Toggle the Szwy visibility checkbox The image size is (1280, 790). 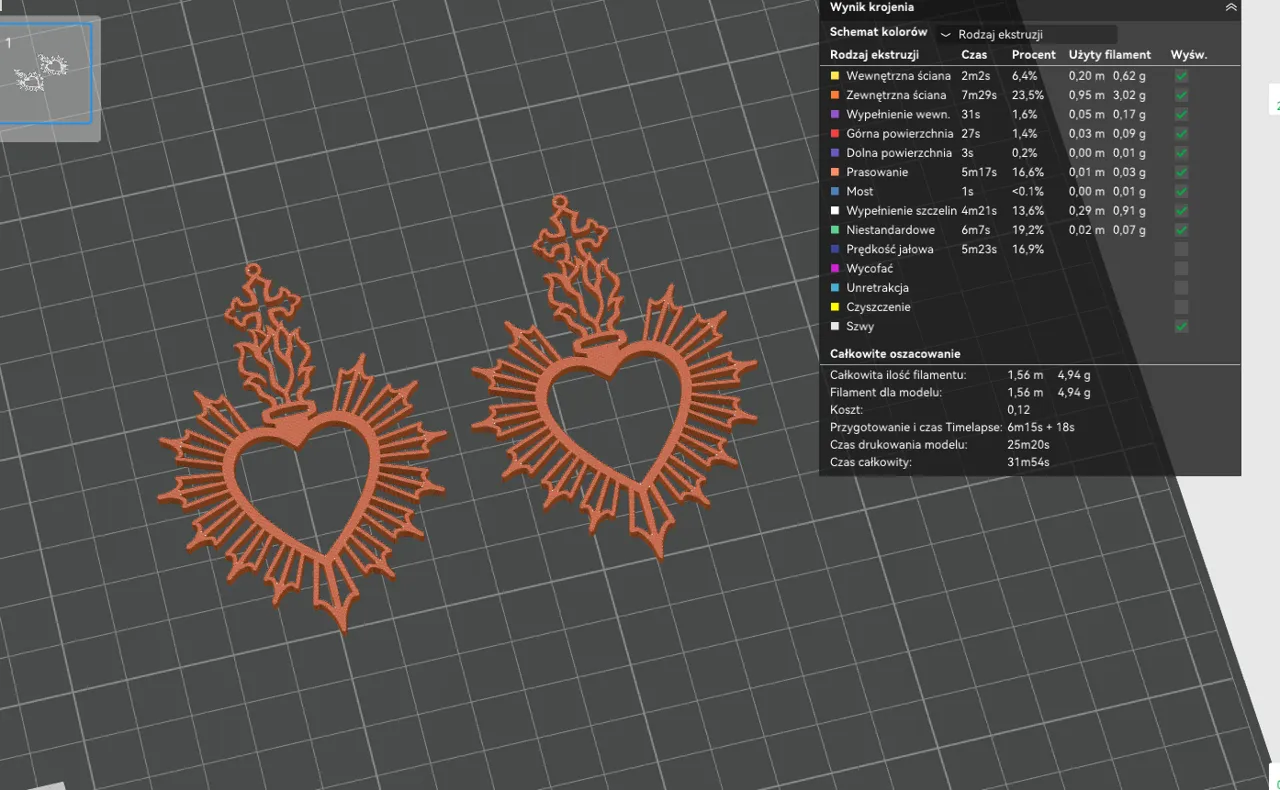pyautogui.click(x=1181, y=326)
